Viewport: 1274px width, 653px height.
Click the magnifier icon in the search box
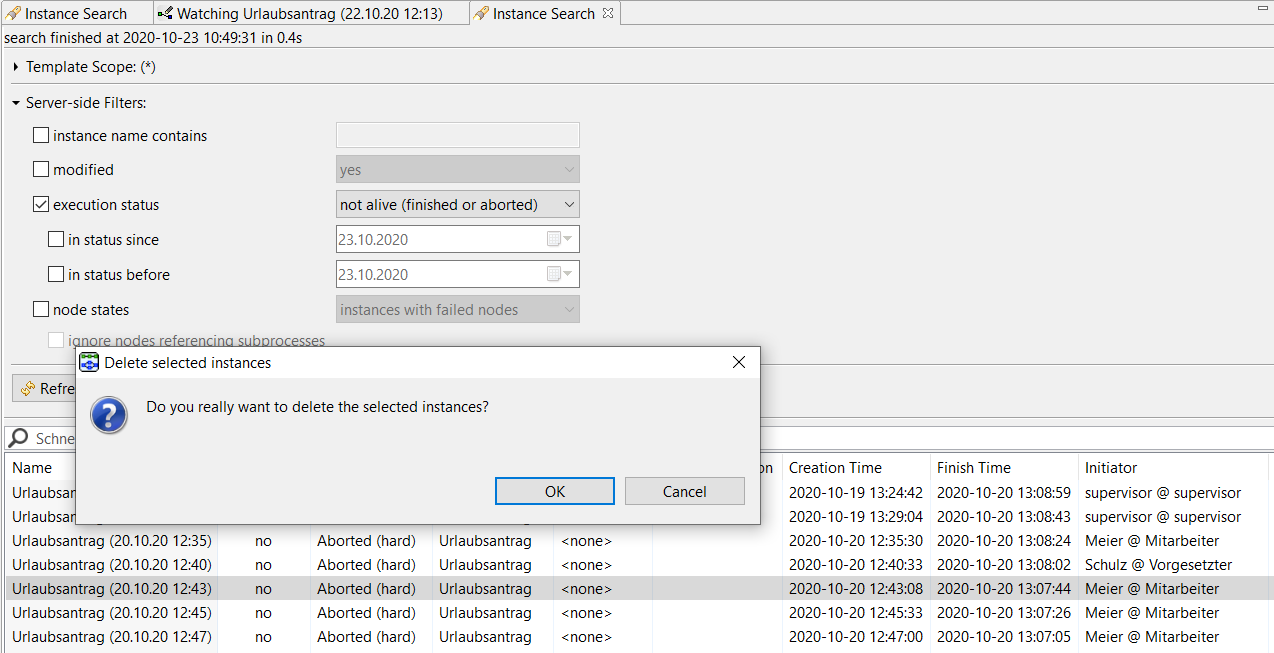pyautogui.click(x=18, y=438)
